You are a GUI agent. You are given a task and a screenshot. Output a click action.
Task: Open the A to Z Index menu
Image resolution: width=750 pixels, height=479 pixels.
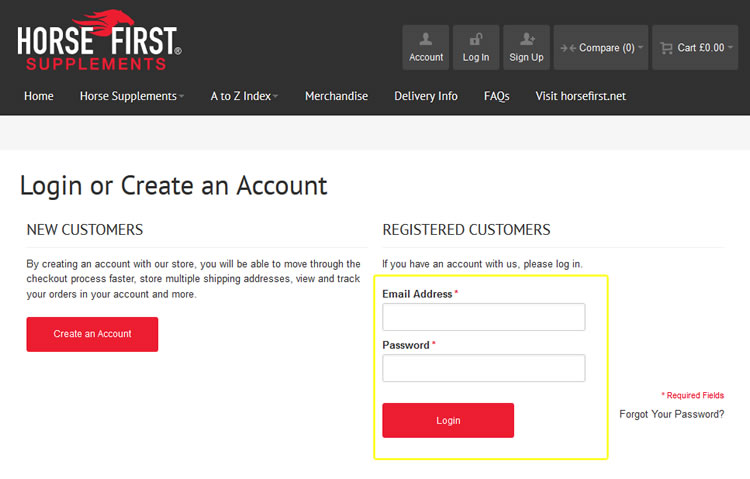244,96
